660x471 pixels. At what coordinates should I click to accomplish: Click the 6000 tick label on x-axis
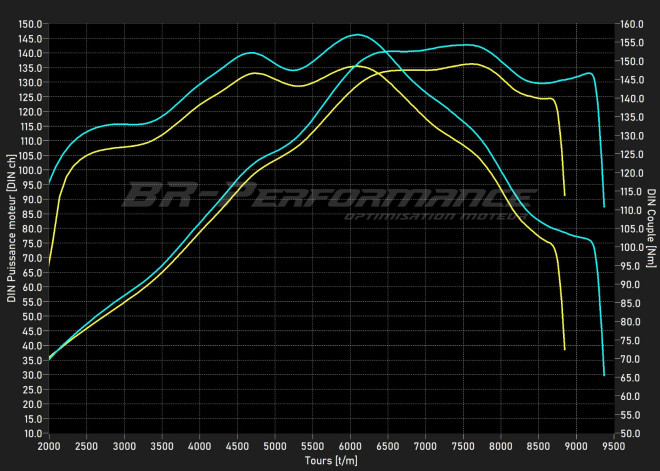point(350,446)
